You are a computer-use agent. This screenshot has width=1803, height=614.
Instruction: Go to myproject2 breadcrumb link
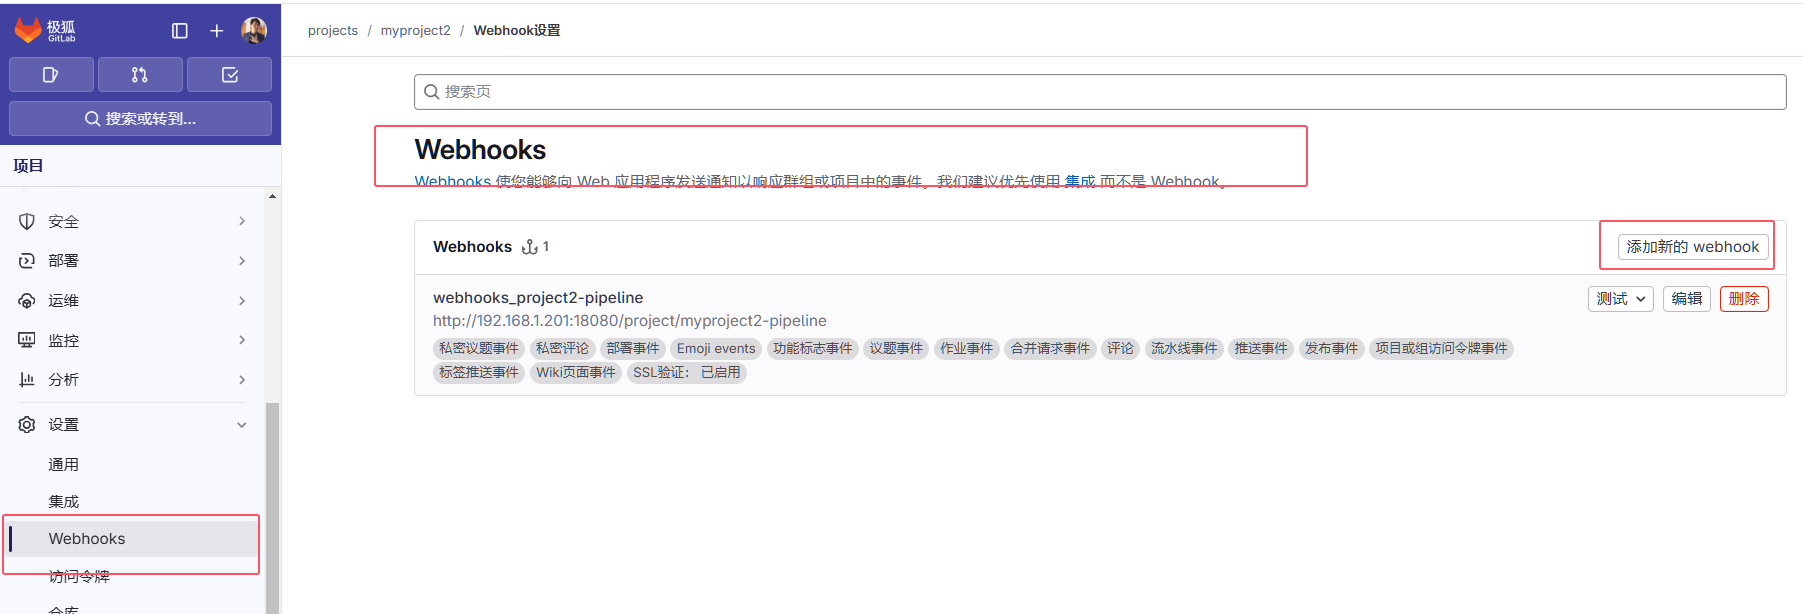pos(416,31)
